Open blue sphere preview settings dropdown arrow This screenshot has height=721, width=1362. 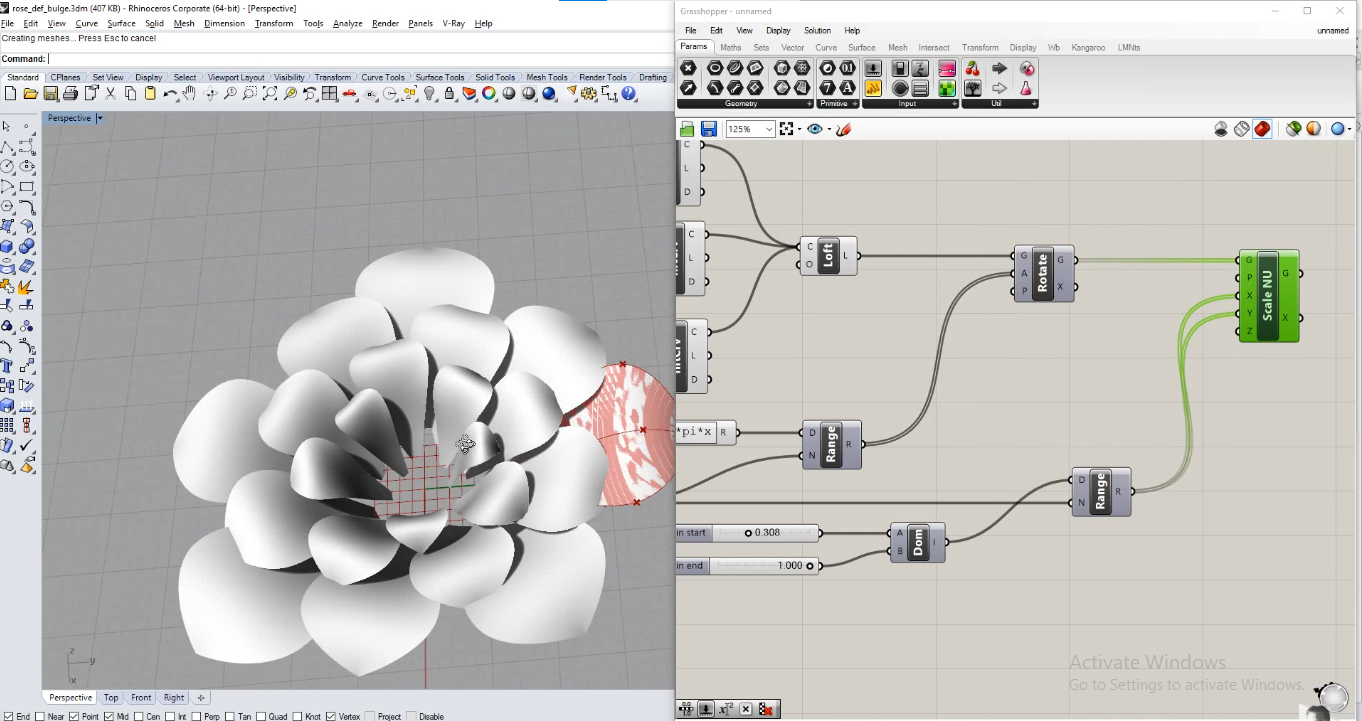click(x=1349, y=129)
